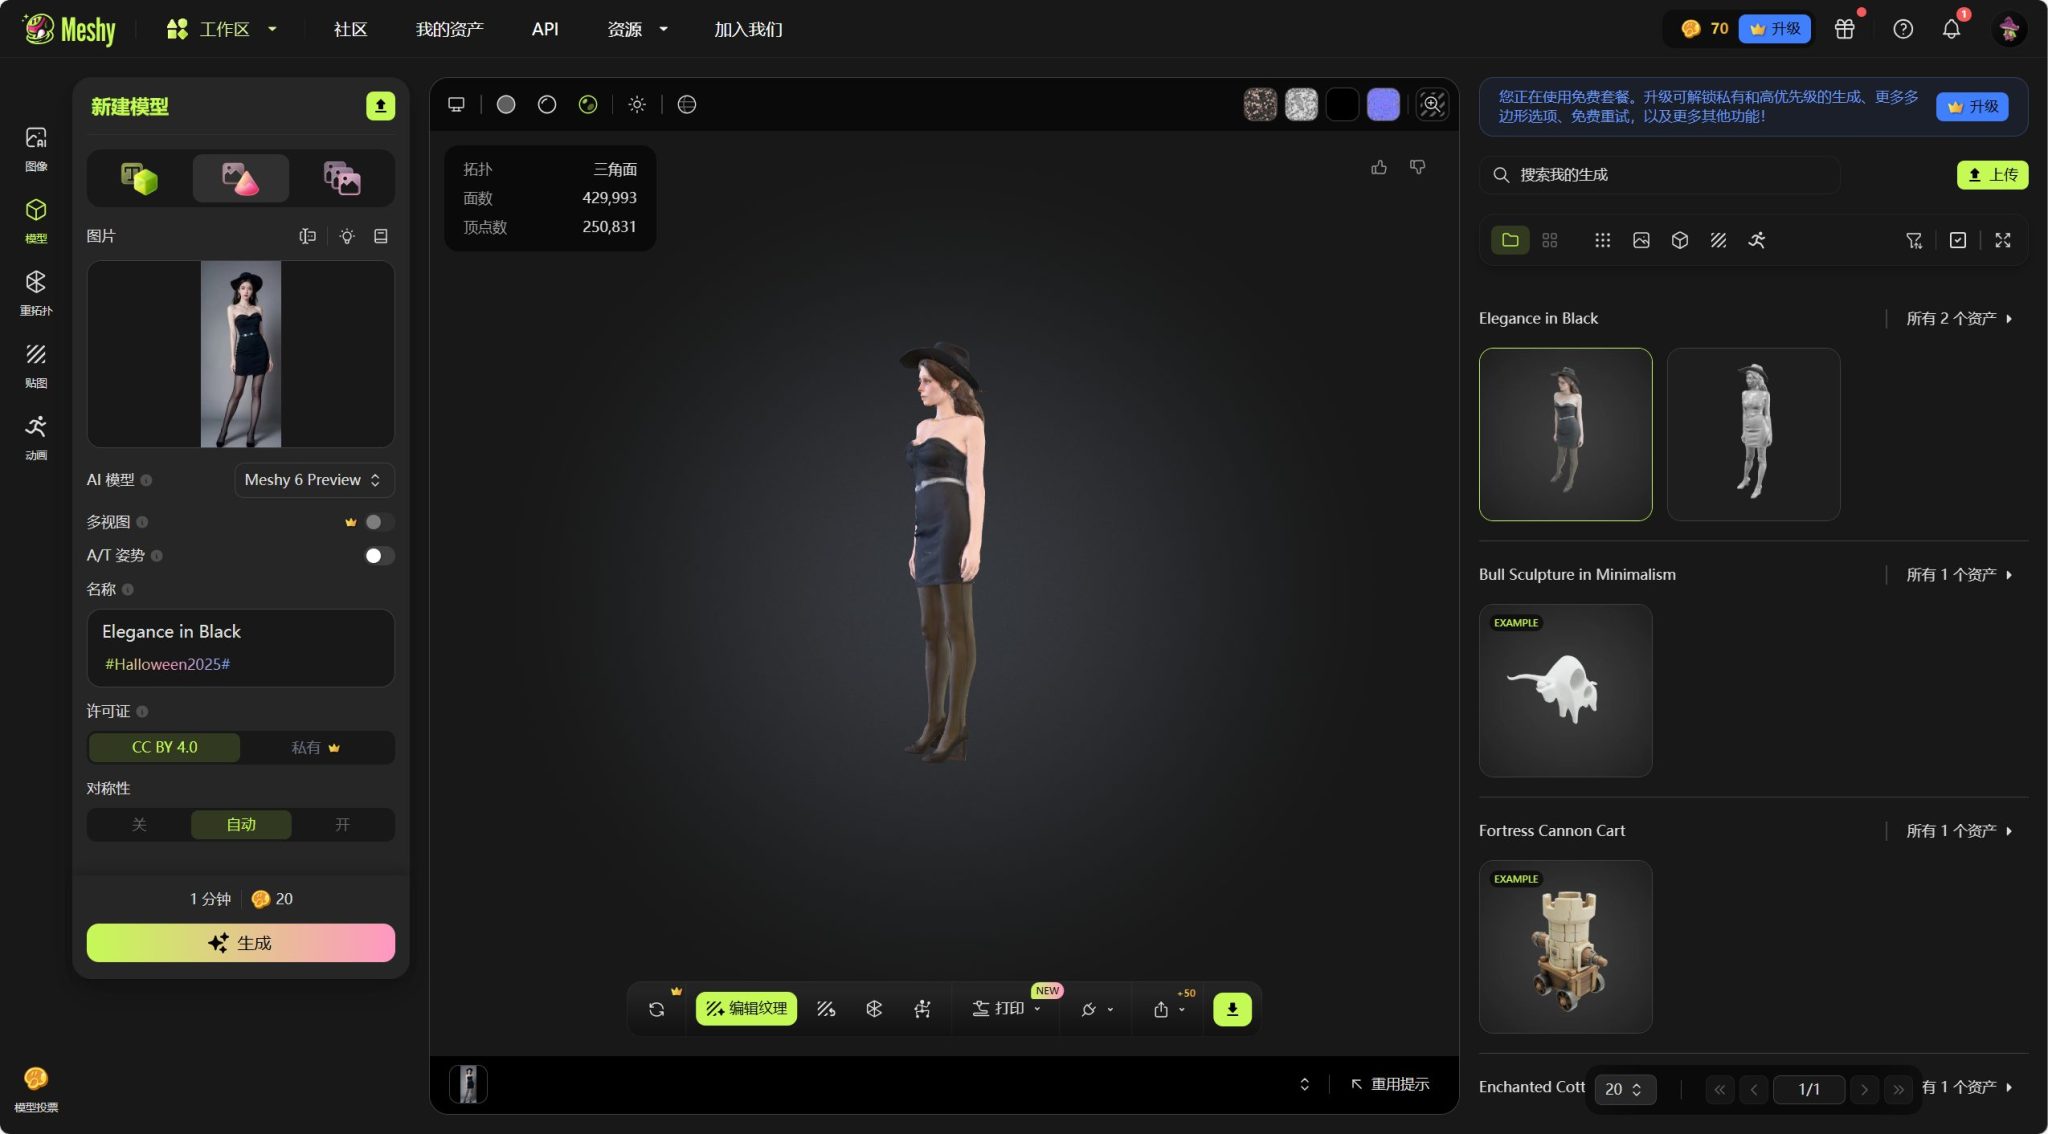2048x1134 pixels.
Task: Expand Elegance in Black all assets
Action: click(x=1958, y=318)
